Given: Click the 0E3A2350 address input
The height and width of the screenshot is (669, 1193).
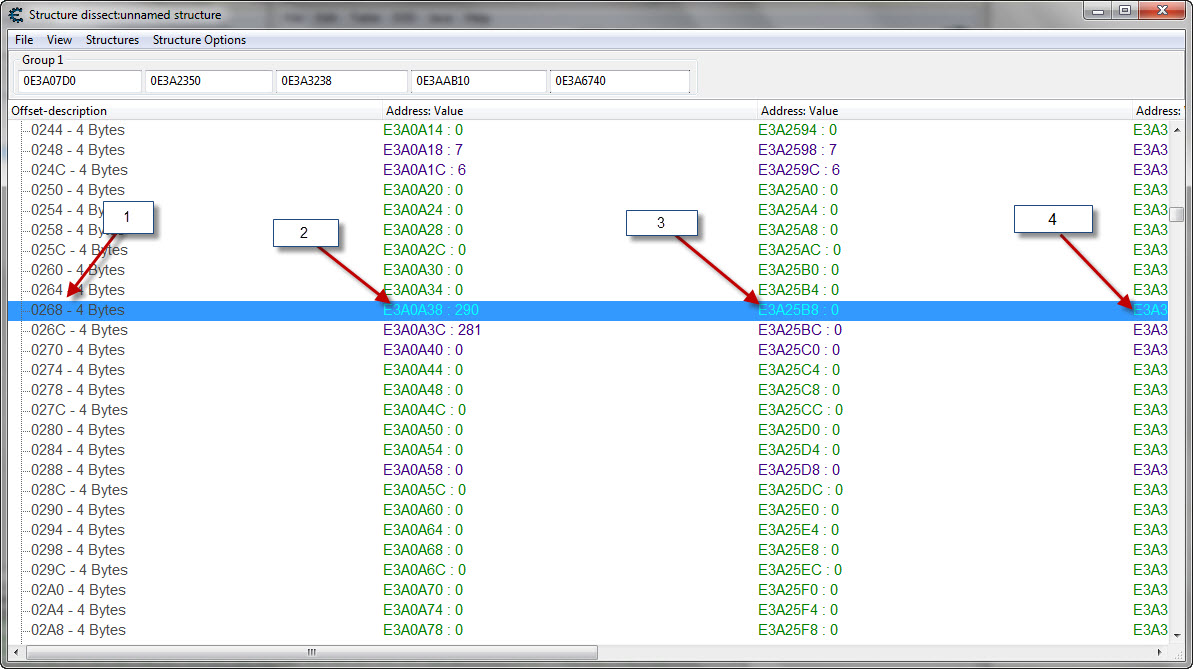Looking at the screenshot, I should [208, 81].
